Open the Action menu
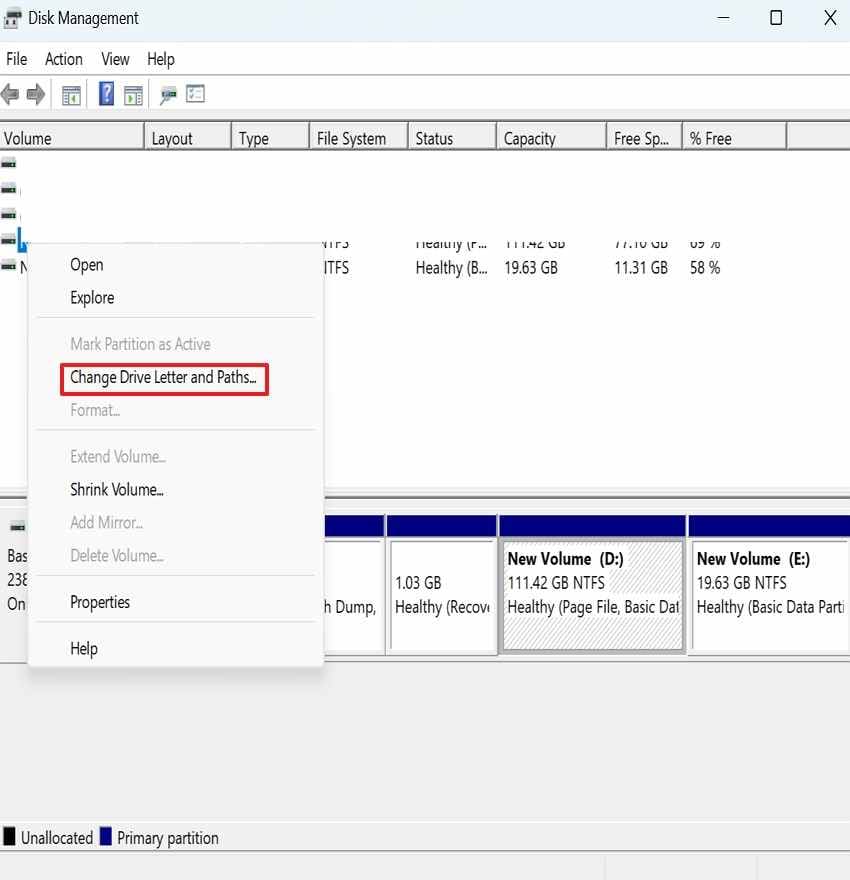Screen dimensions: 850x880 tap(64, 59)
